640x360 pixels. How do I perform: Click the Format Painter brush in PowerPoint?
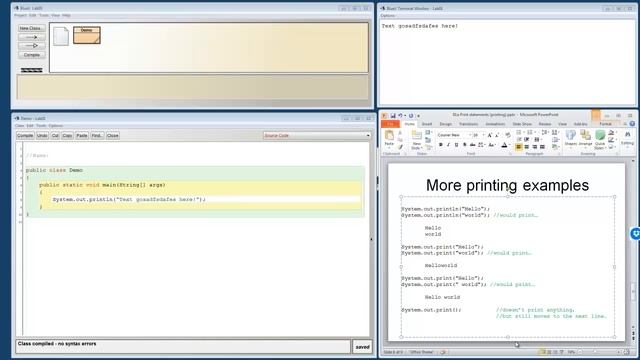(x=400, y=147)
